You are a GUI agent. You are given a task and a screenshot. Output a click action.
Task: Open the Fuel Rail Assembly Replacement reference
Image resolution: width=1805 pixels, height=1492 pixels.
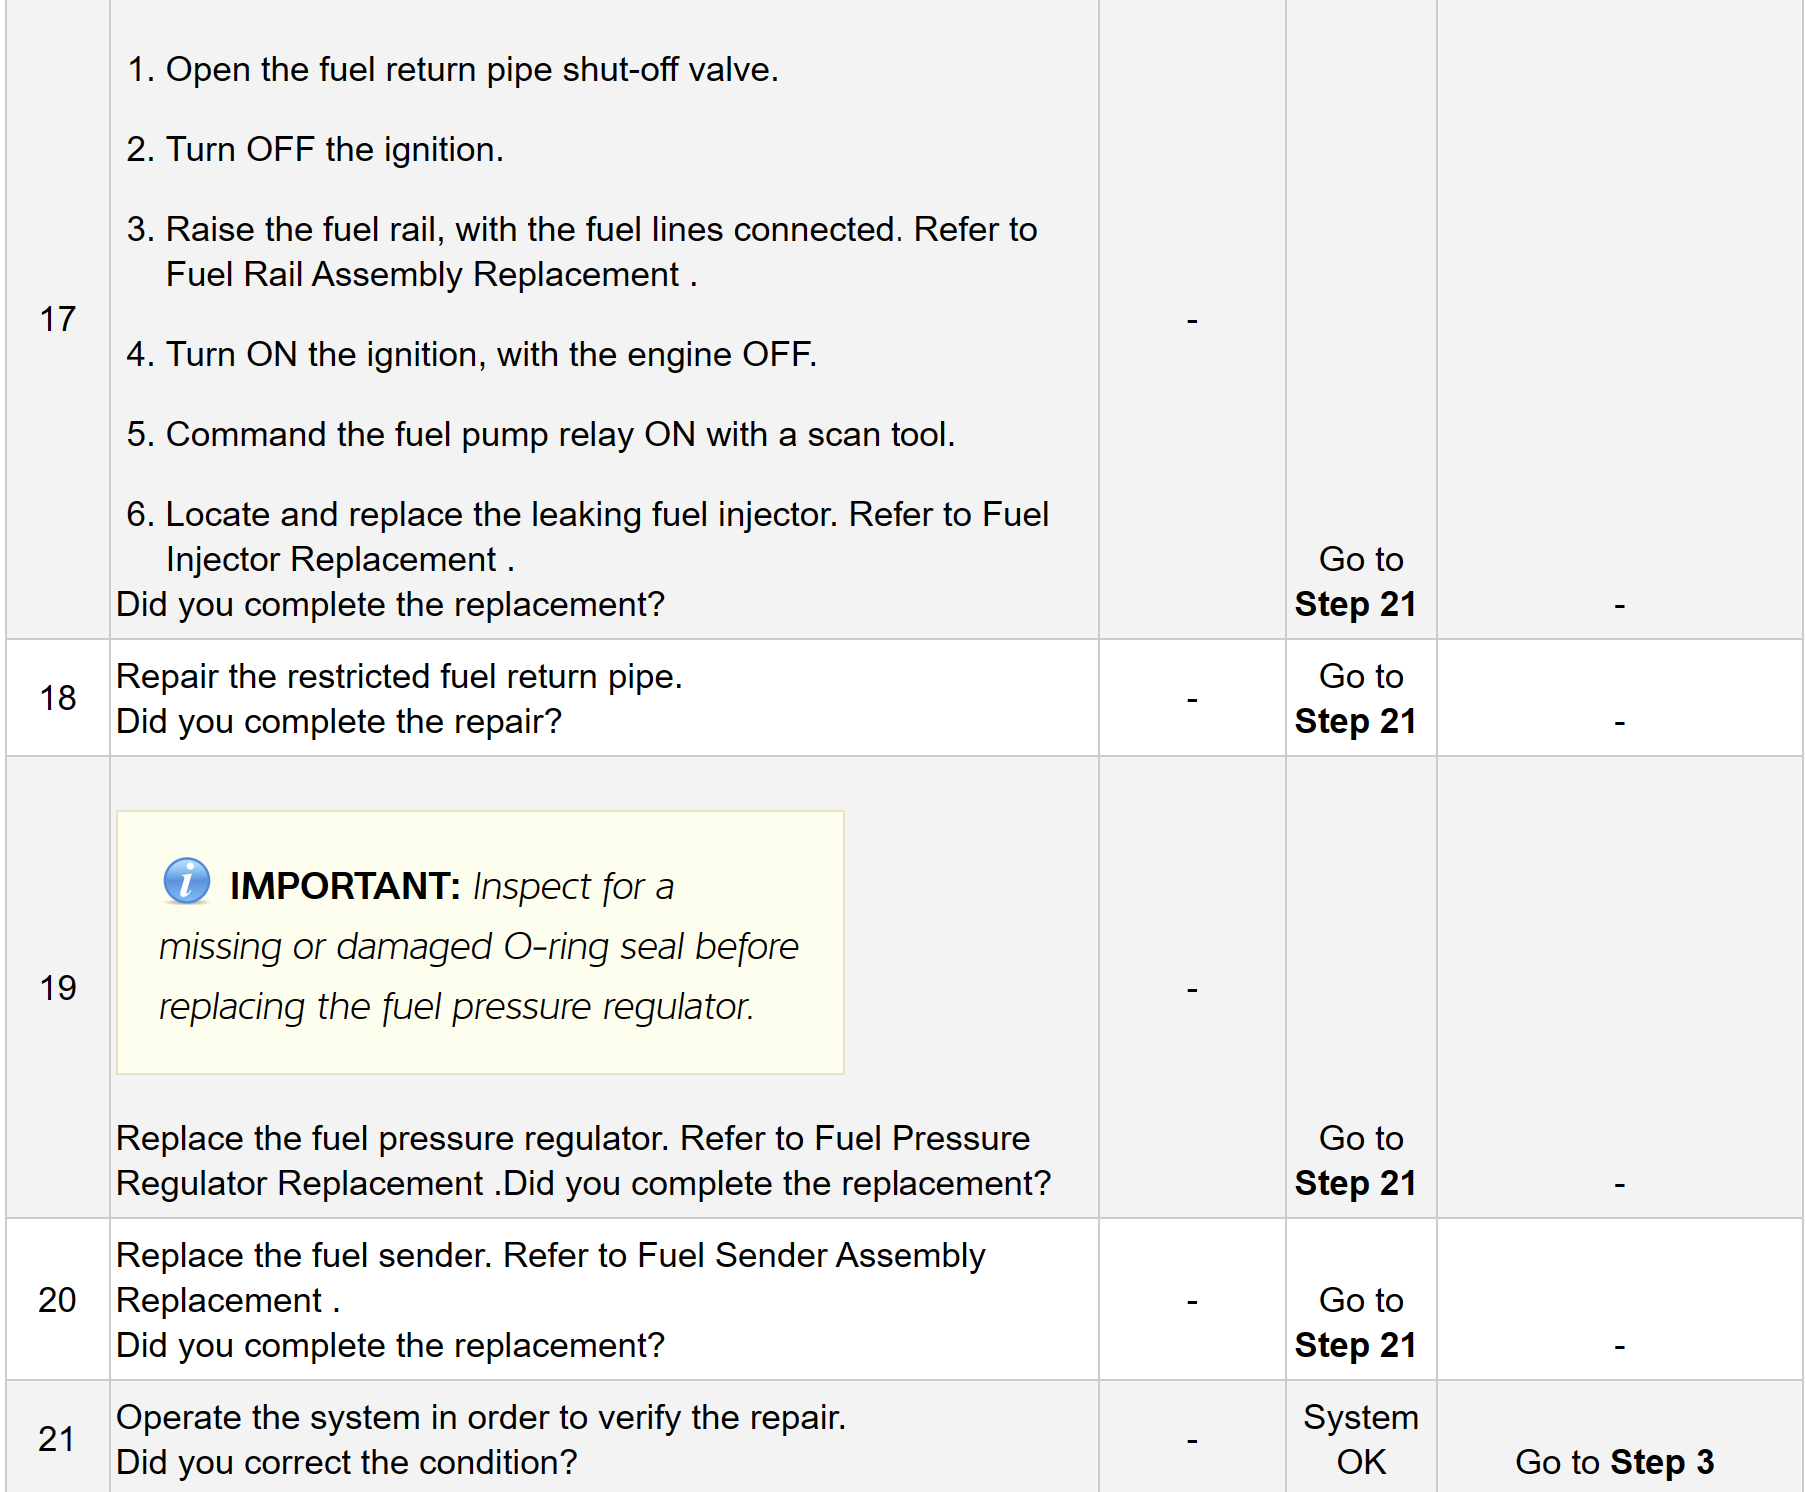coord(422,275)
